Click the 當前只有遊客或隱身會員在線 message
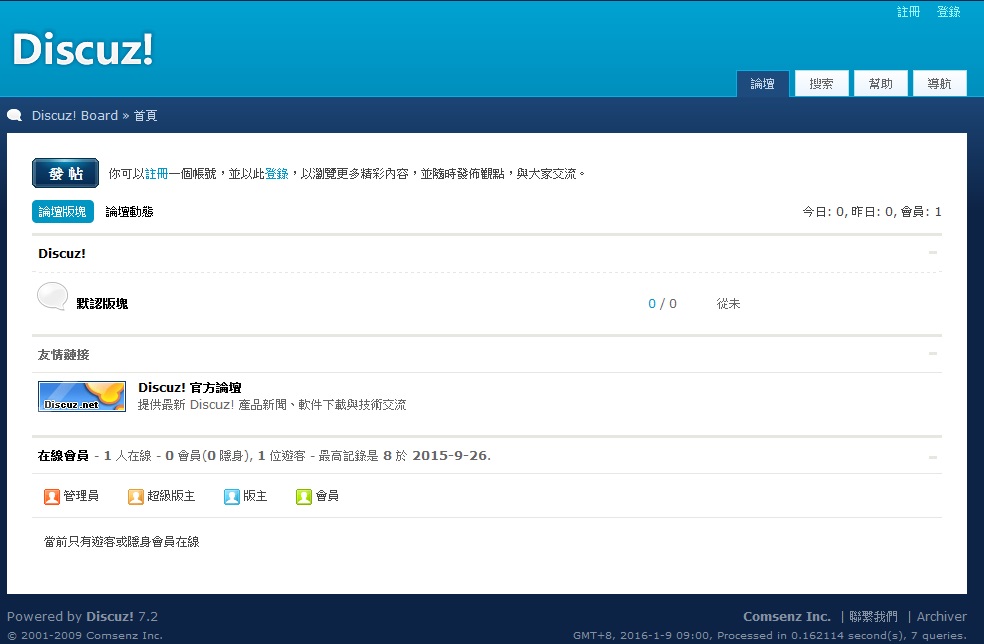984x644 pixels. (121, 542)
